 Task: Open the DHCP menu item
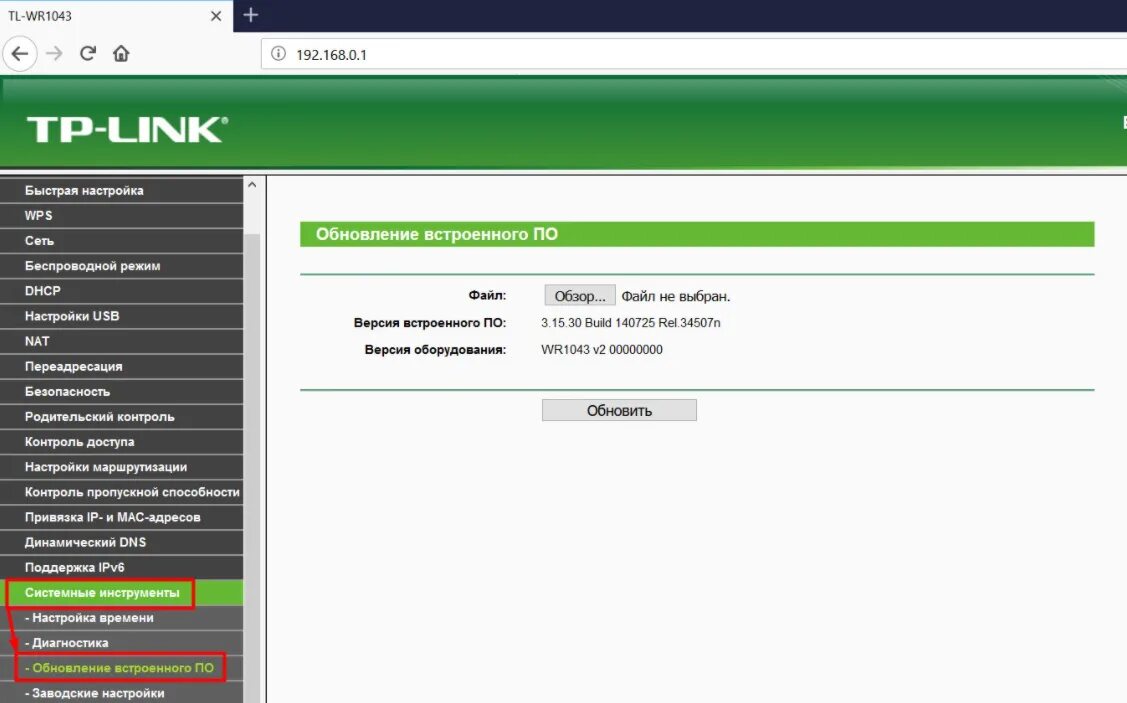coord(121,291)
